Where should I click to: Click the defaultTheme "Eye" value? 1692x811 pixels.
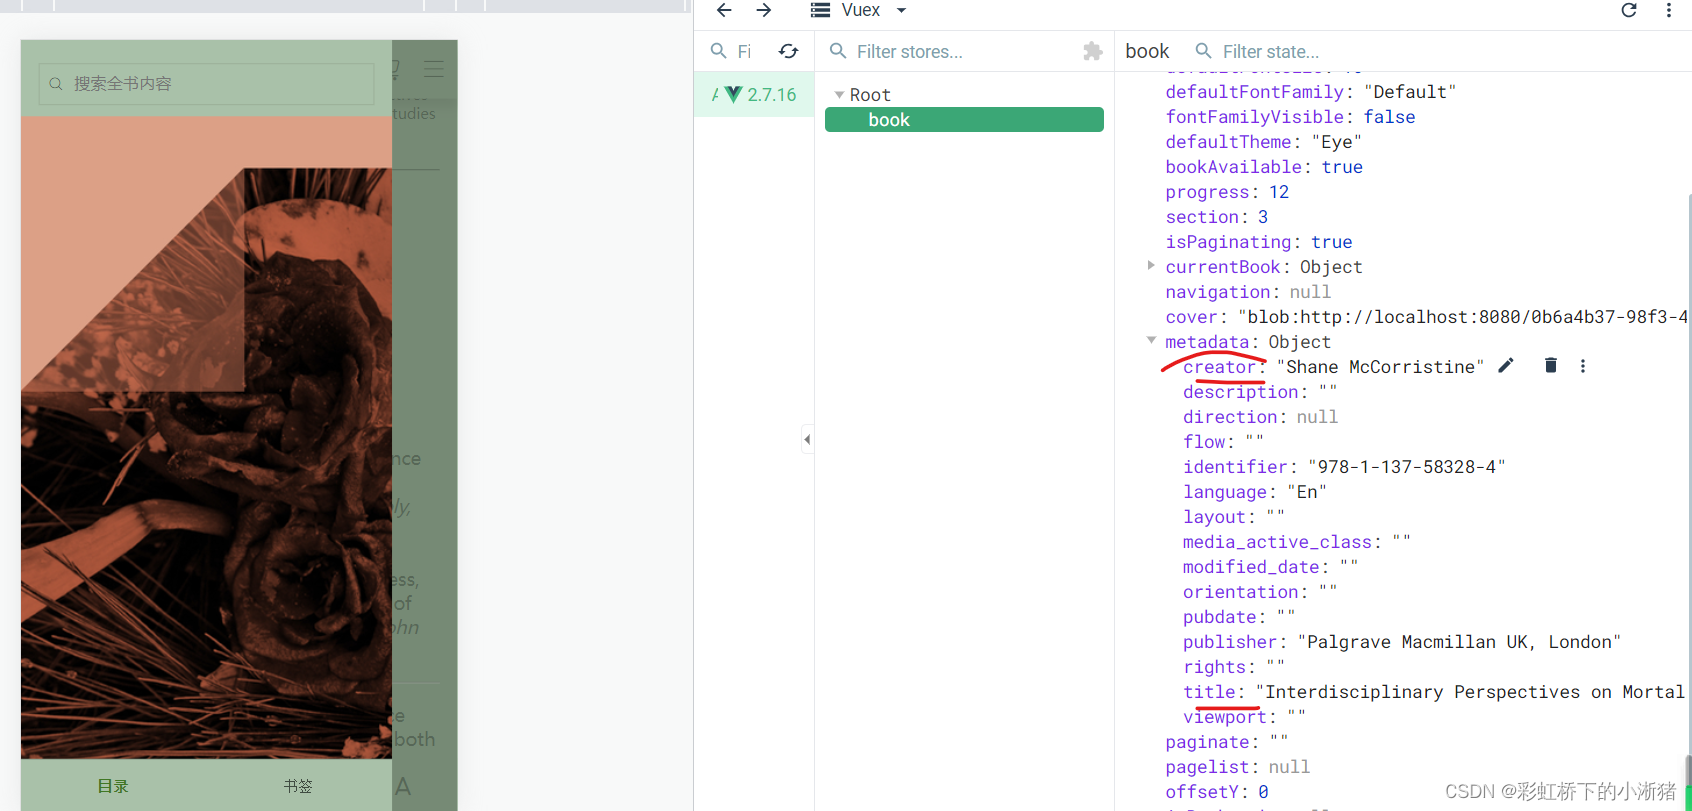[1337, 142]
